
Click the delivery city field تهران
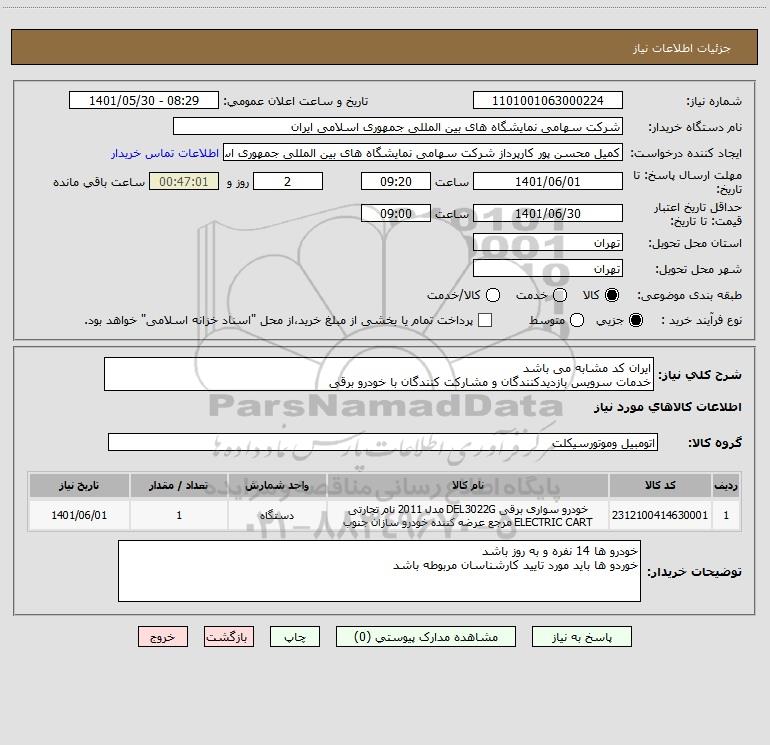pos(548,268)
